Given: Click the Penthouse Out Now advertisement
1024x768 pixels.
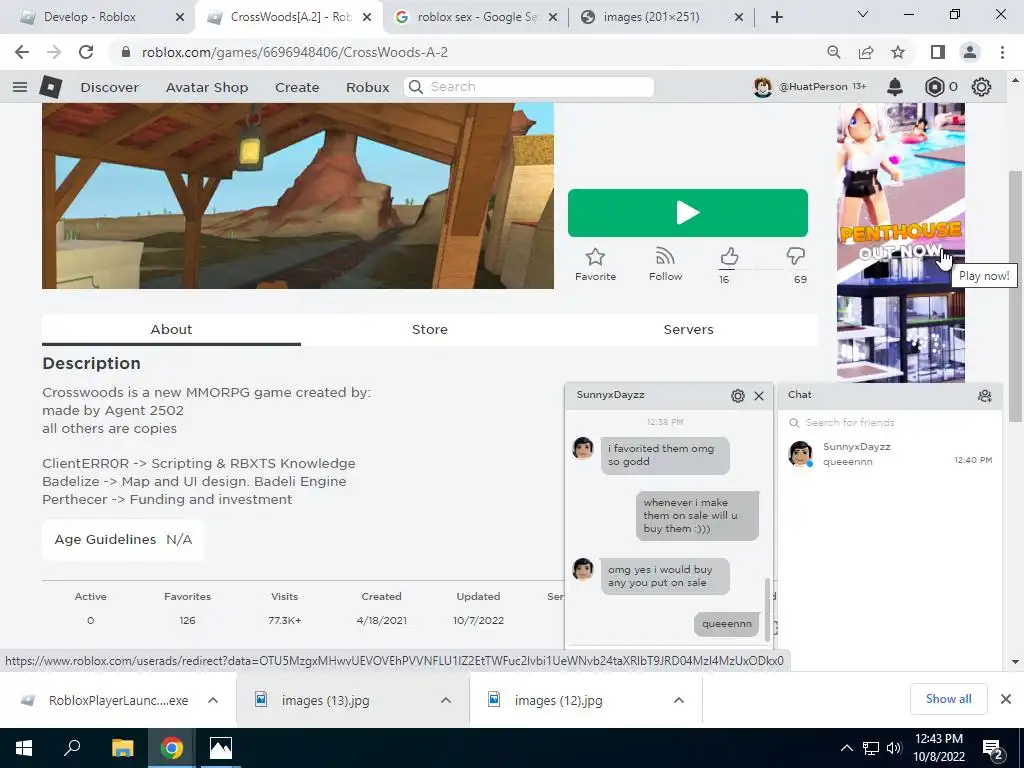Looking at the screenshot, I should [x=901, y=242].
